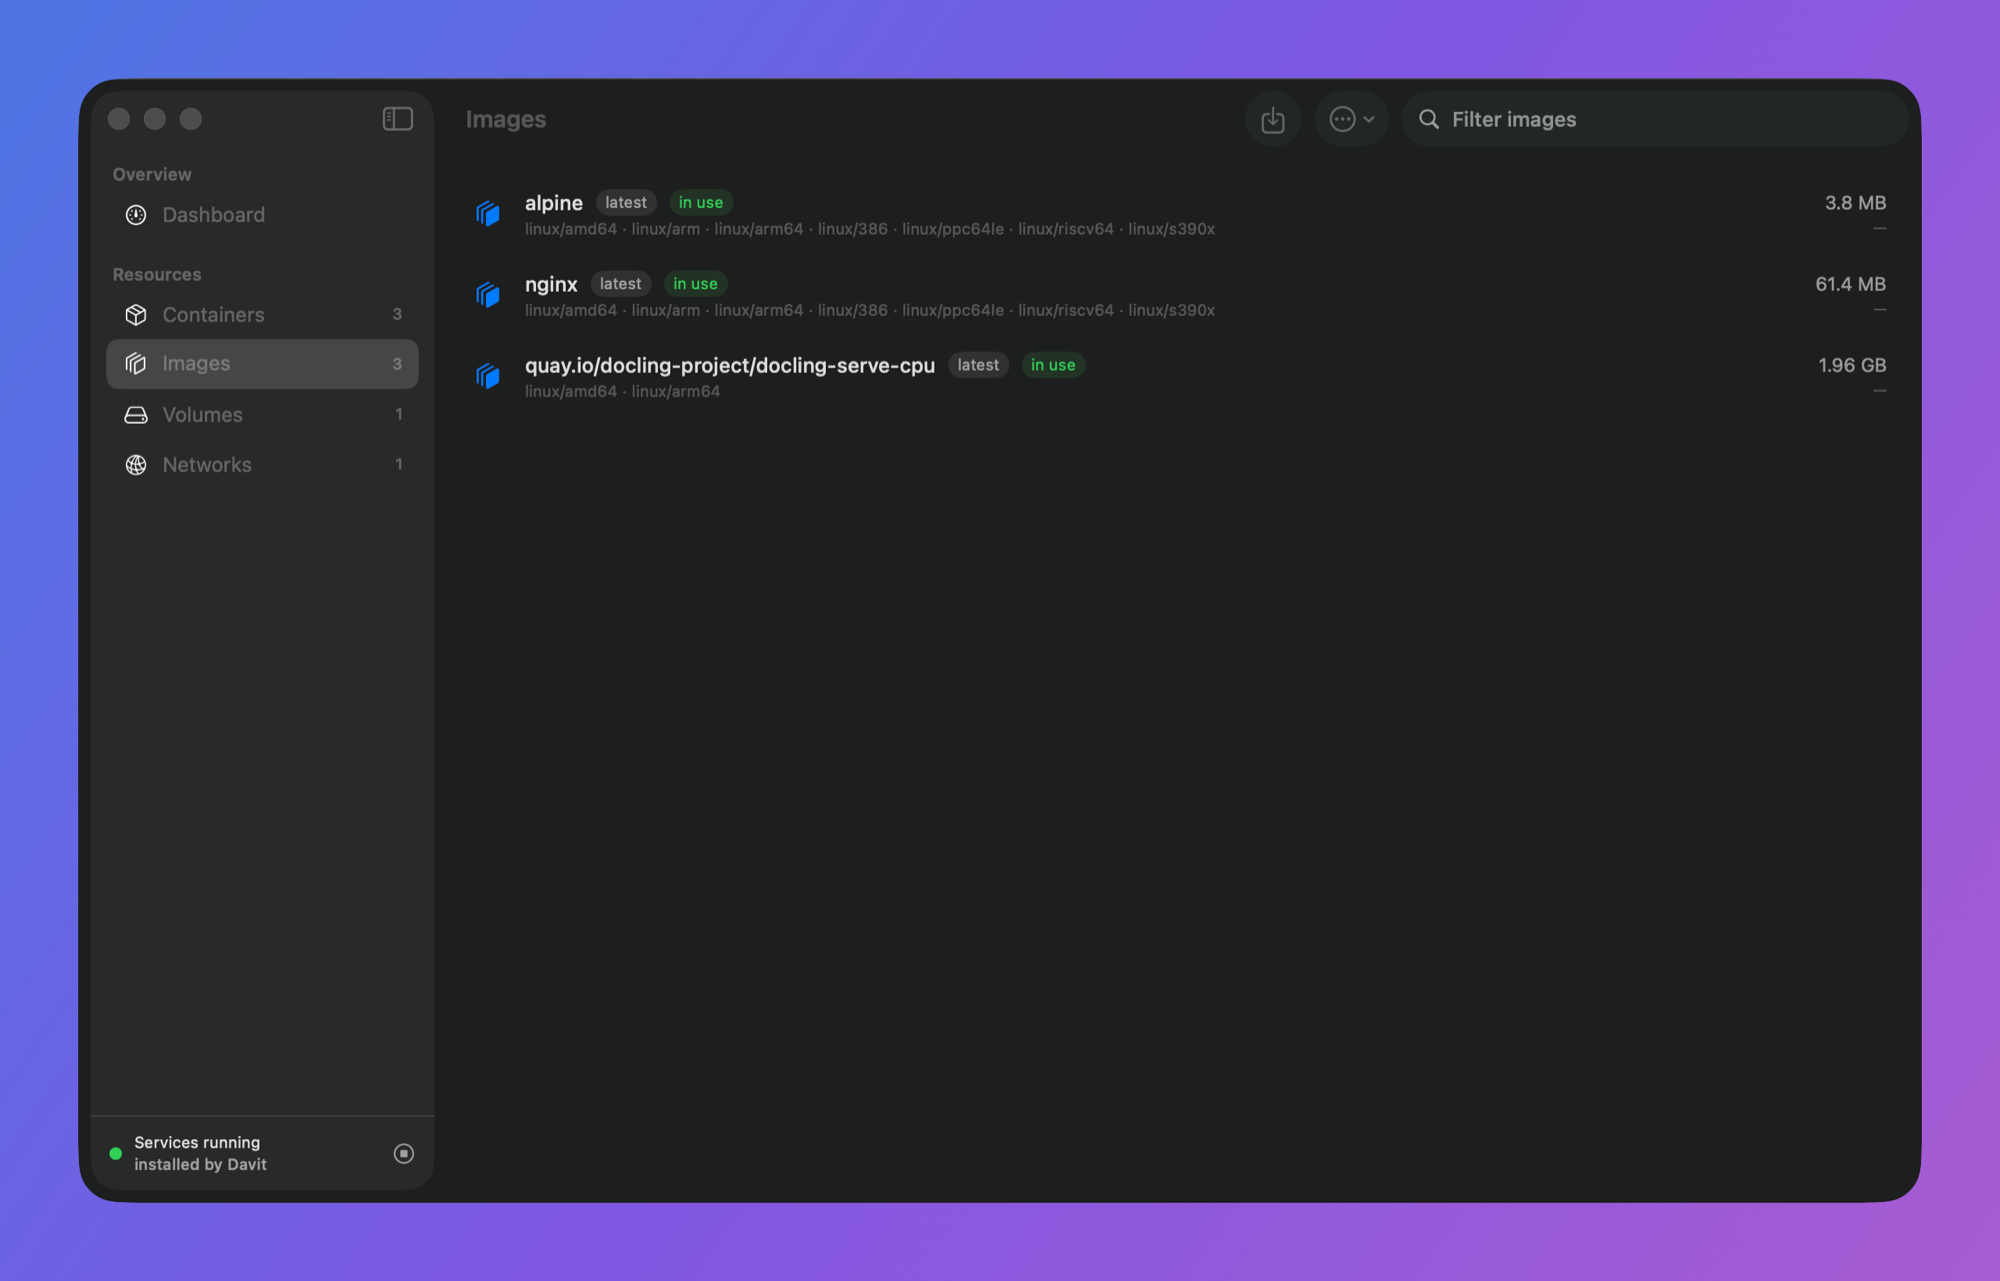Click the Containers count badge 3
Image resolution: width=2000 pixels, height=1281 pixels.
[397, 314]
